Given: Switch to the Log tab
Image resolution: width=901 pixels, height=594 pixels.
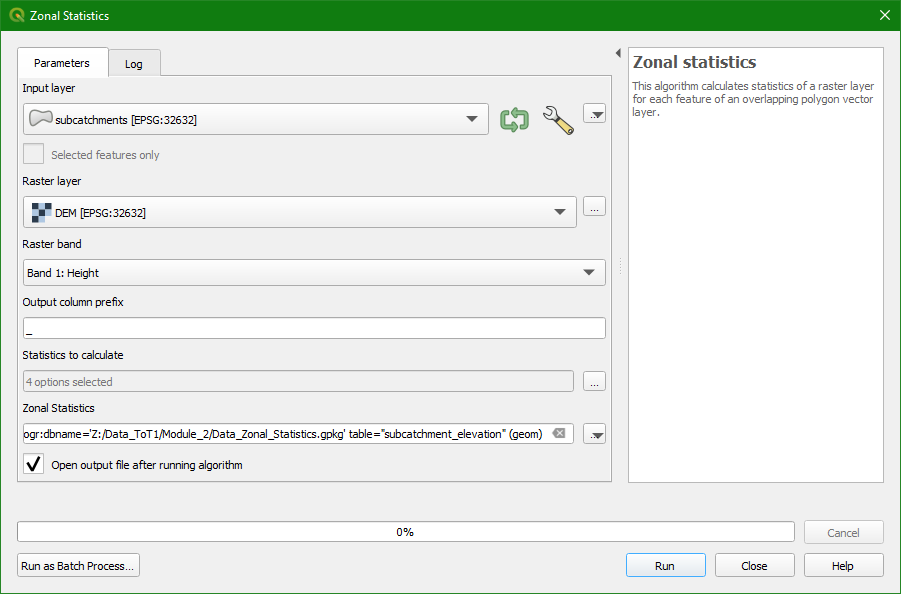Looking at the screenshot, I should [134, 62].
